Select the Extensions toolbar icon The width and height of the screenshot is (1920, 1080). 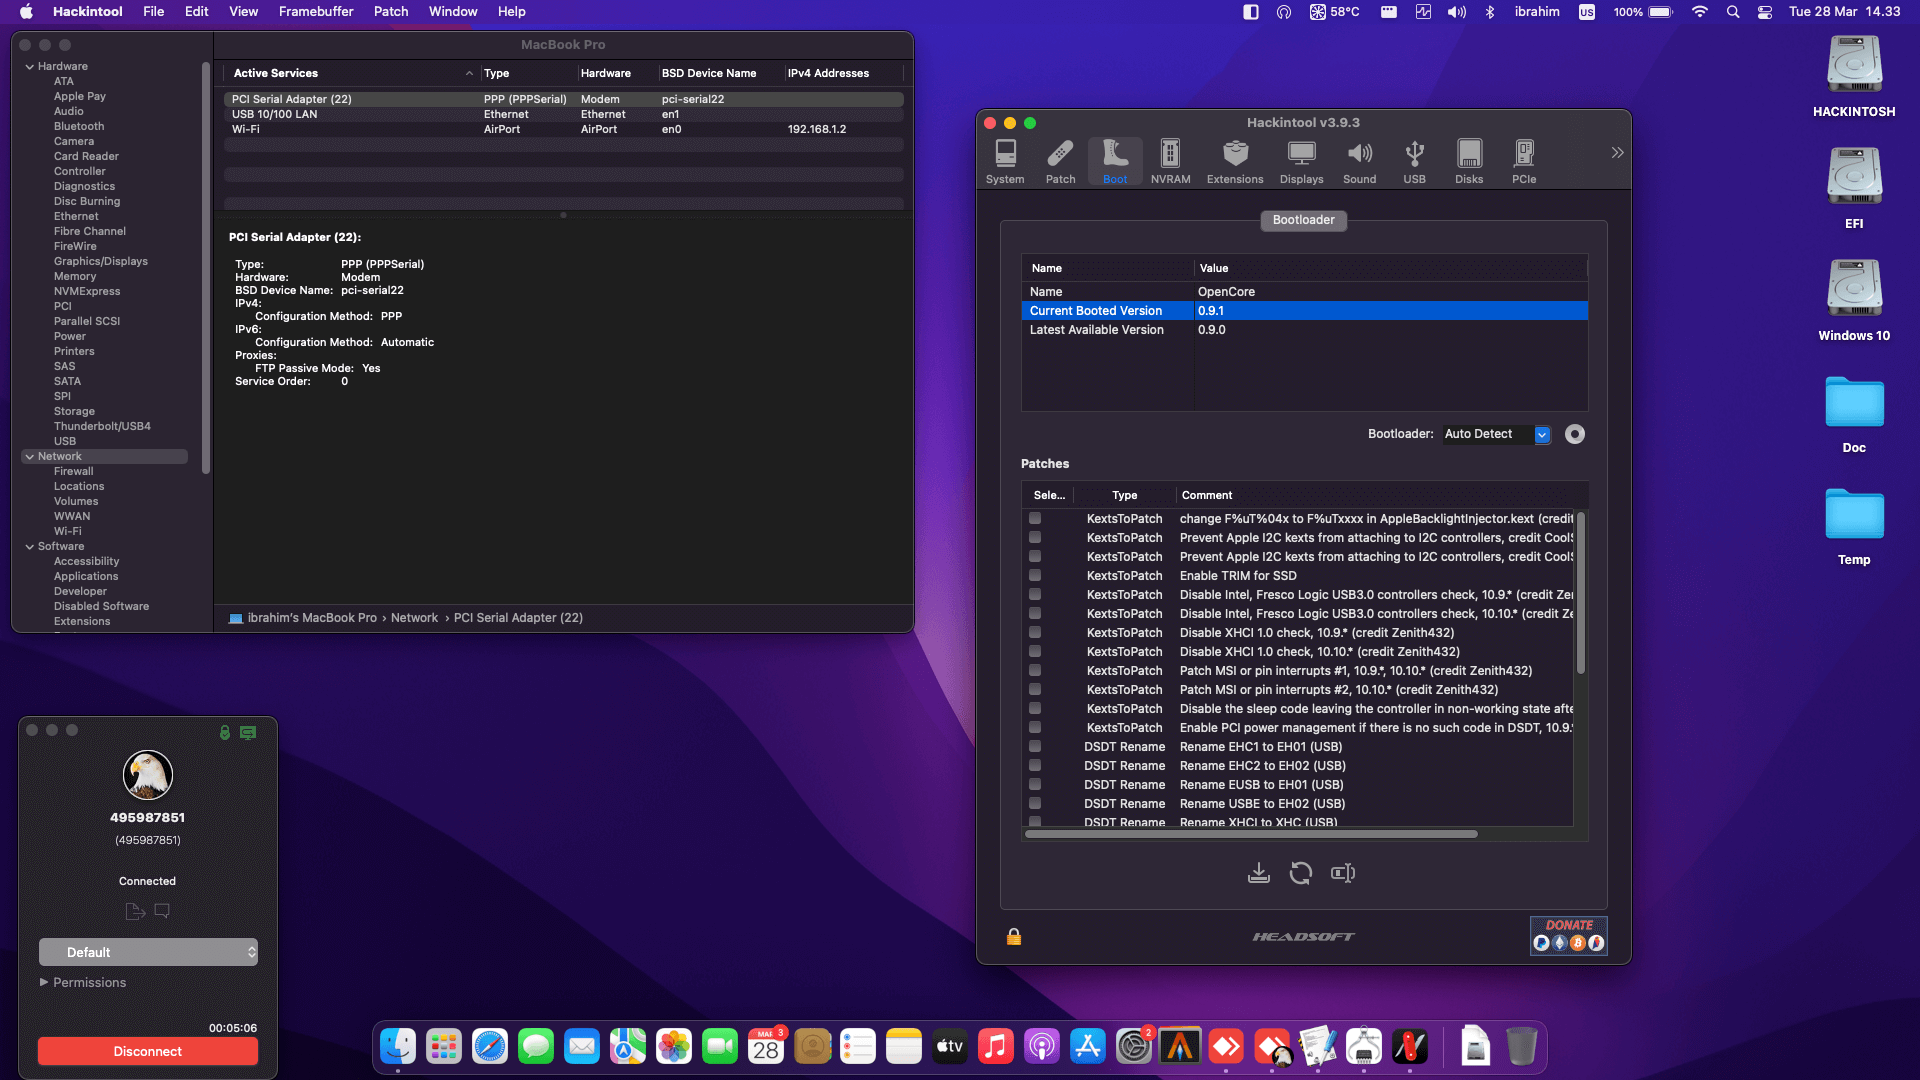click(1234, 161)
